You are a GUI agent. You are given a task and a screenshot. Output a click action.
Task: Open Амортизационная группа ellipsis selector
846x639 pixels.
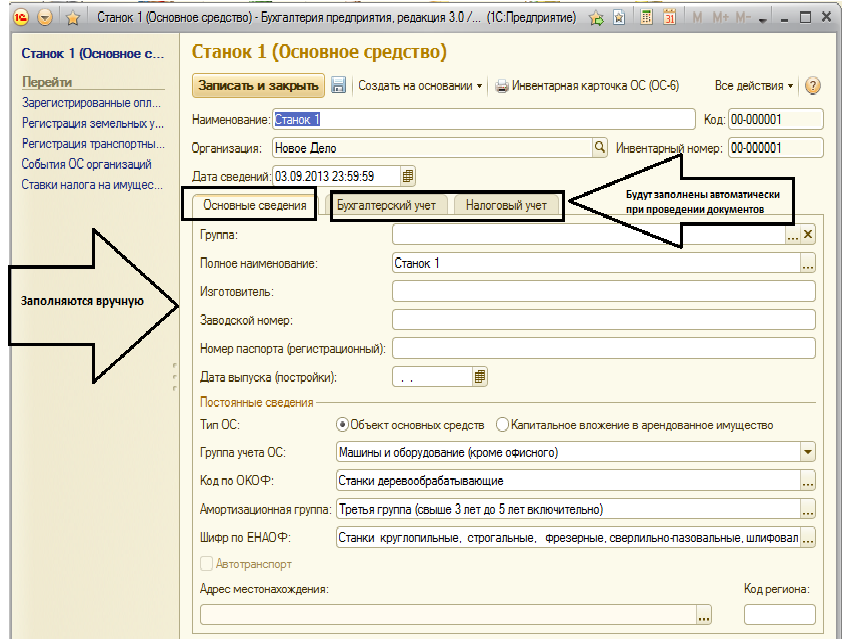(x=808, y=509)
